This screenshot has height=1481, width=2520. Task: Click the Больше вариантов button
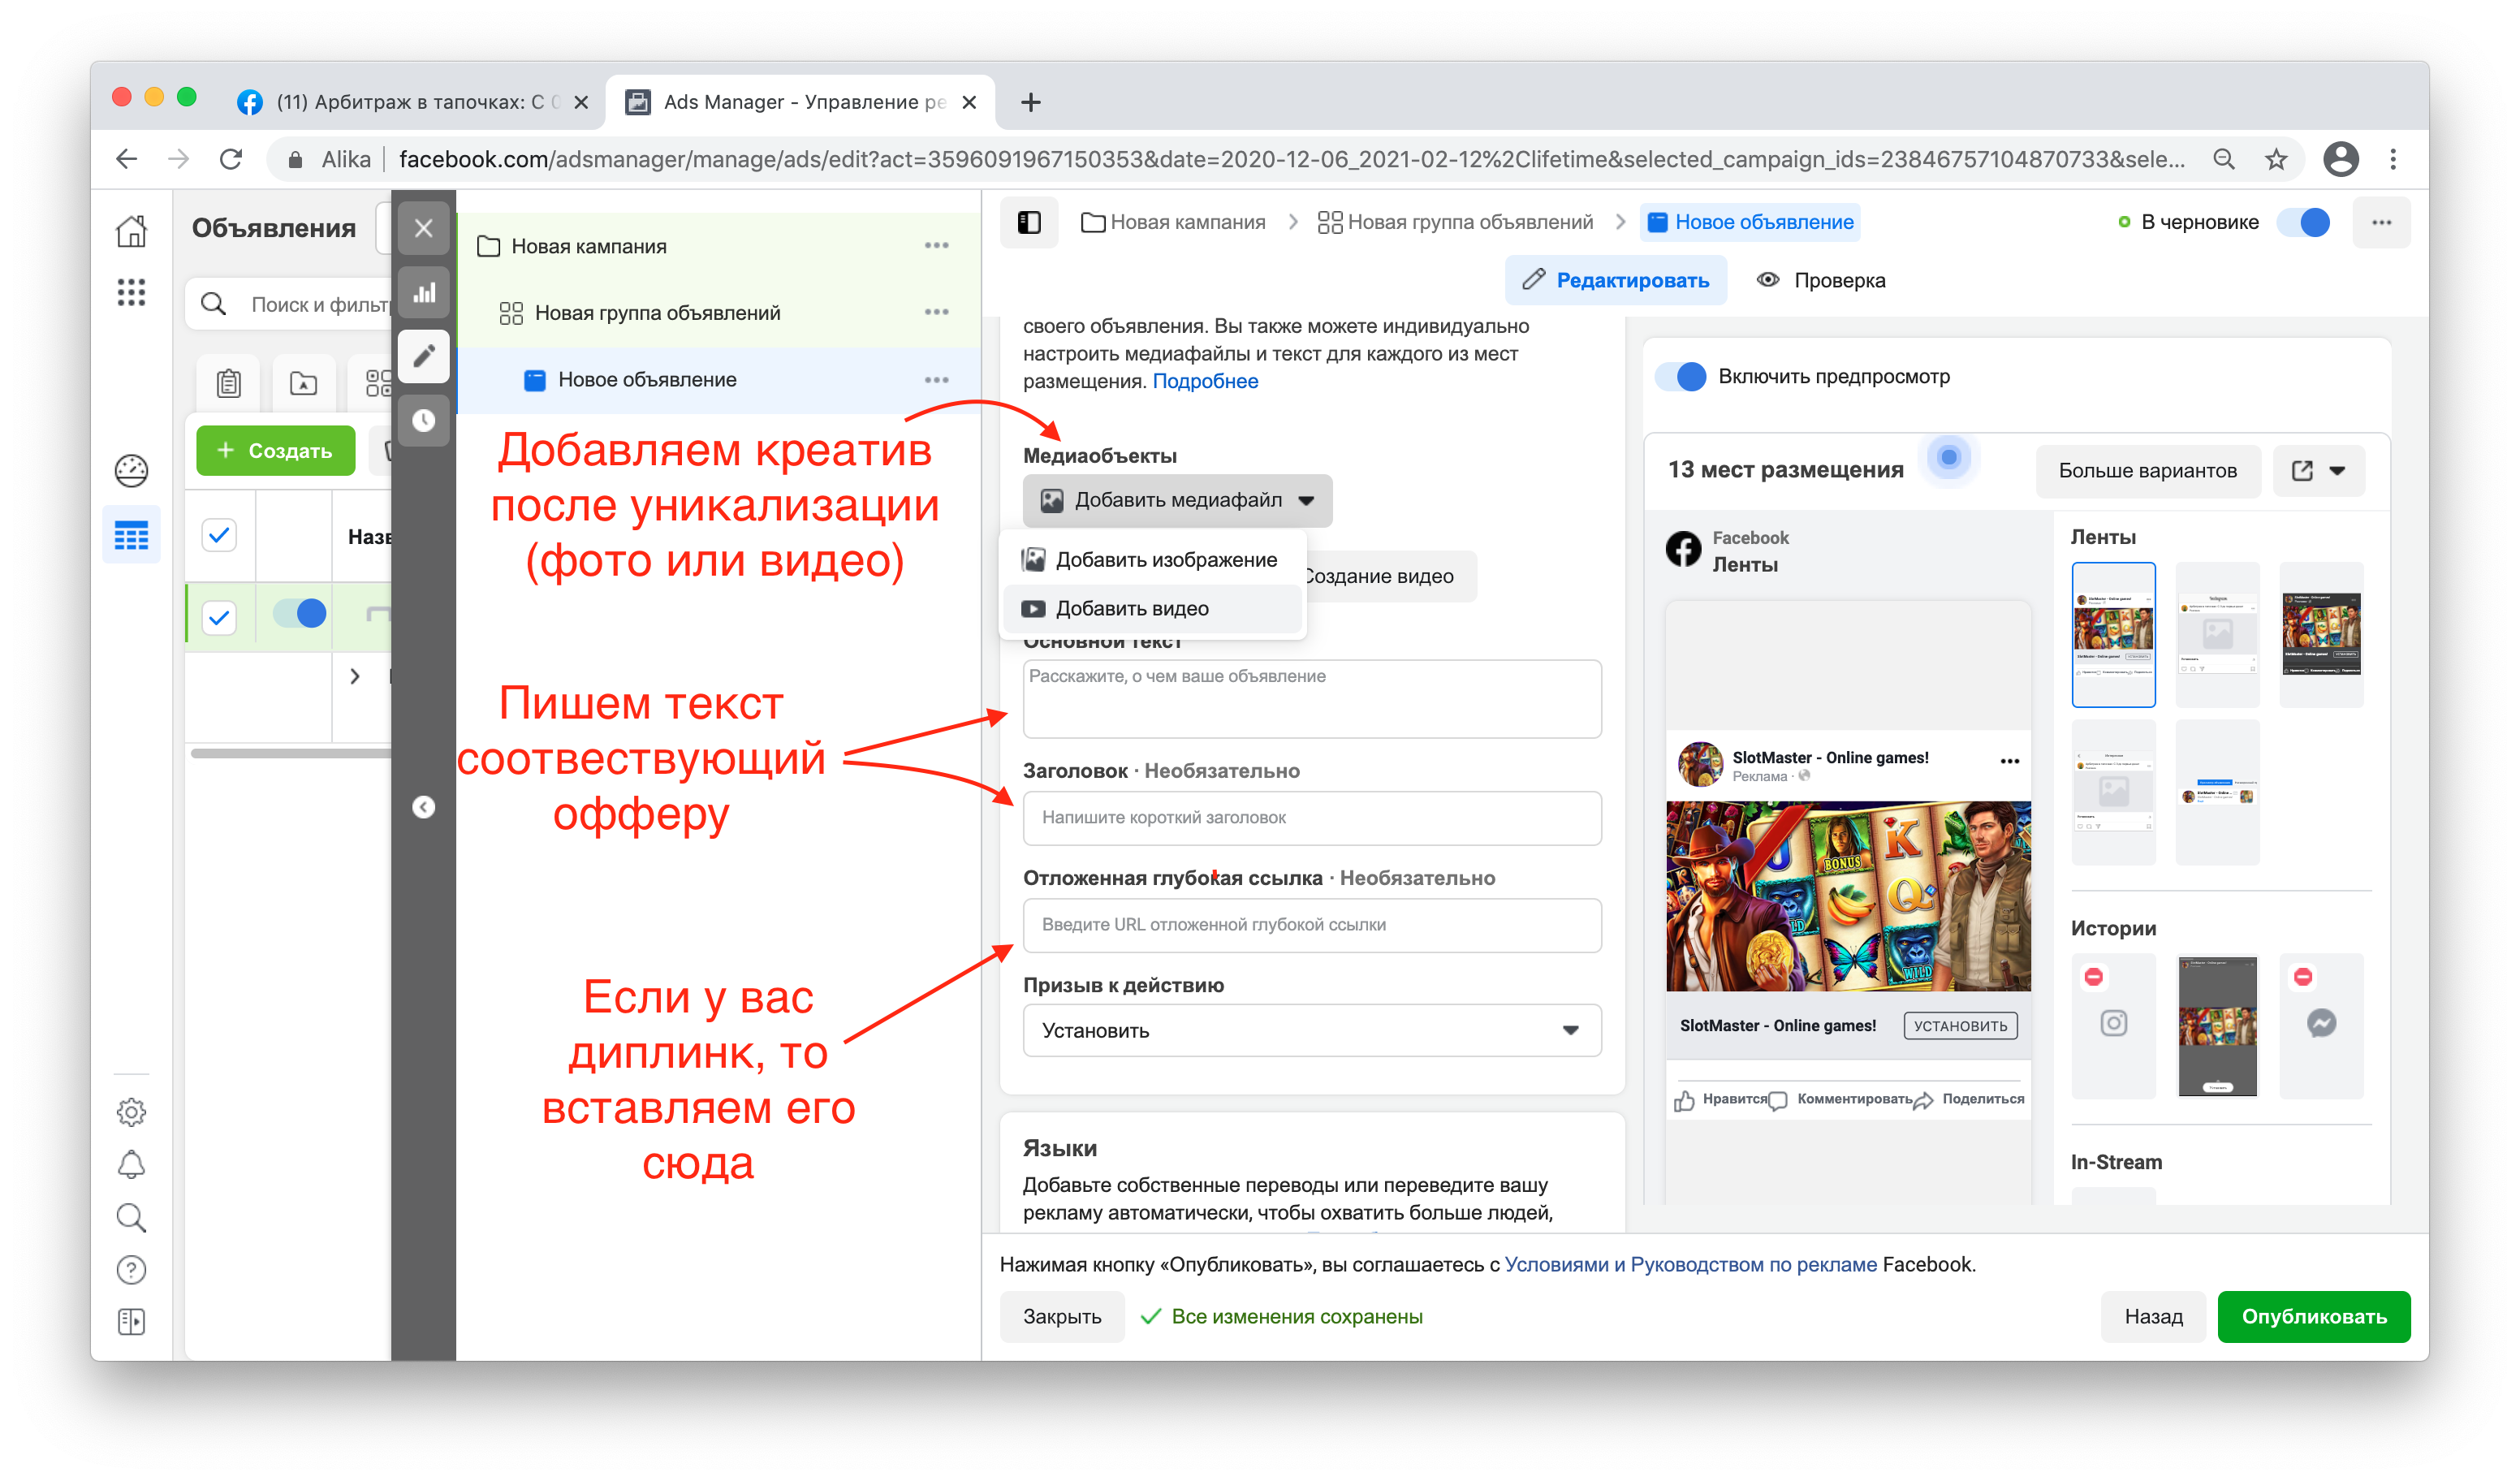tap(2147, 471)
